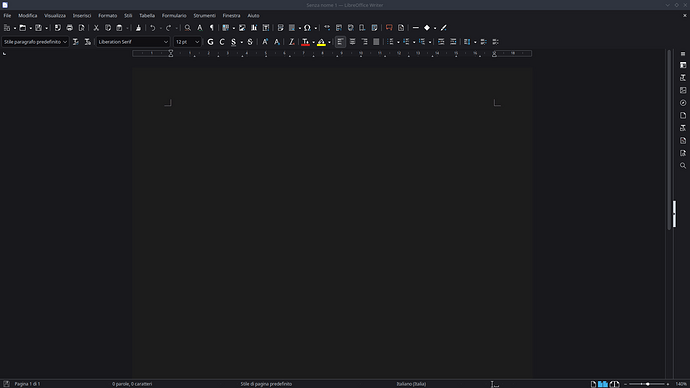
Task: Open find and replace magnifier icon
Action: [188, 28]
